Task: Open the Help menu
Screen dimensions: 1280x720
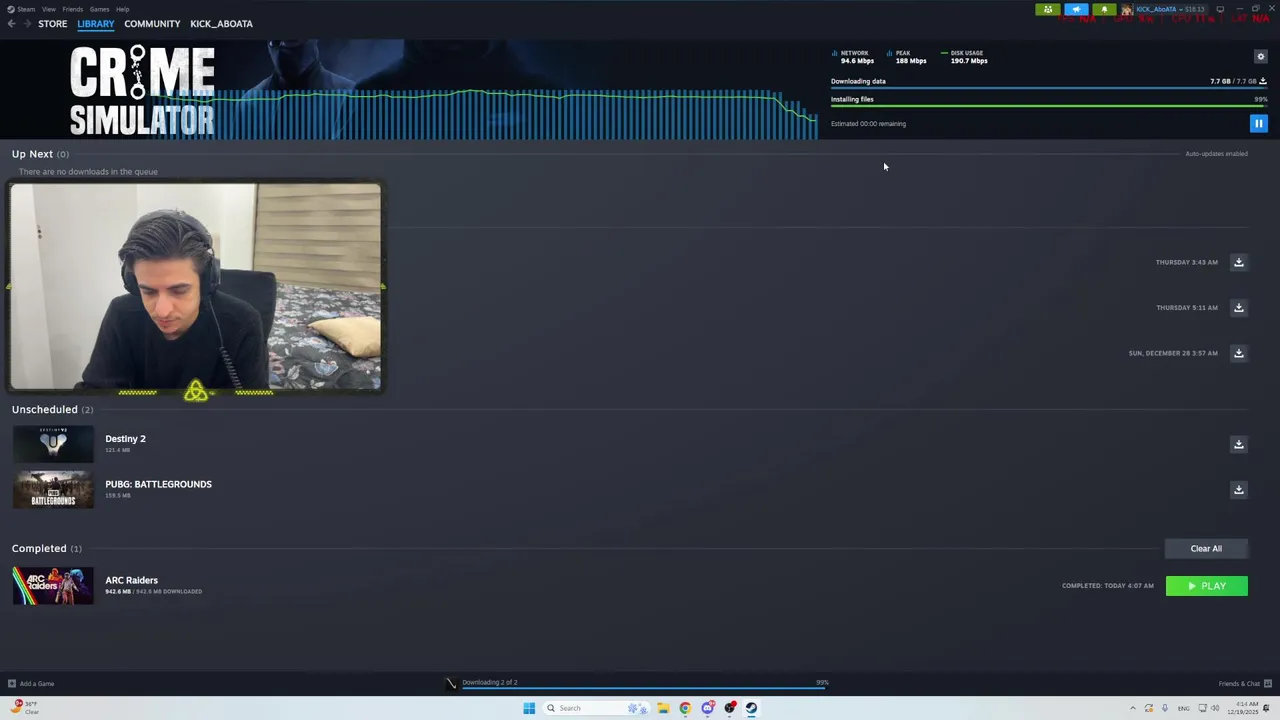Action: point(122,9)
